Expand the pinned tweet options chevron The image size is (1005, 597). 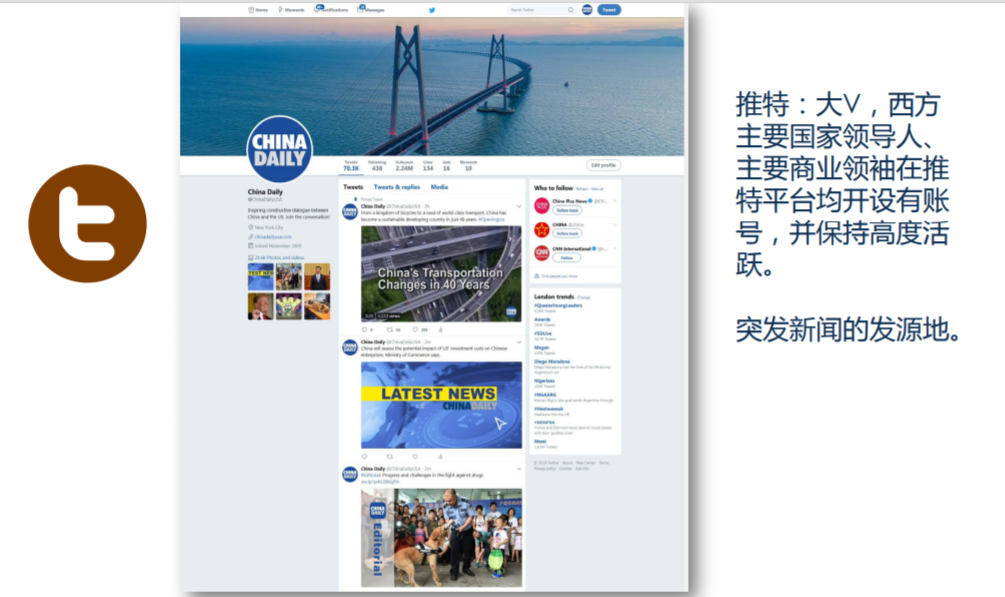coord(519,206)
